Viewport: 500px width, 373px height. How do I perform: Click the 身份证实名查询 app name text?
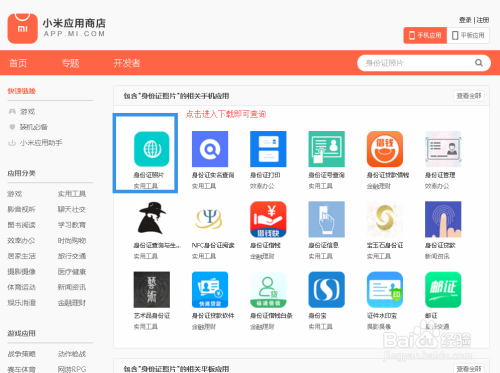[x=213, y=175]
